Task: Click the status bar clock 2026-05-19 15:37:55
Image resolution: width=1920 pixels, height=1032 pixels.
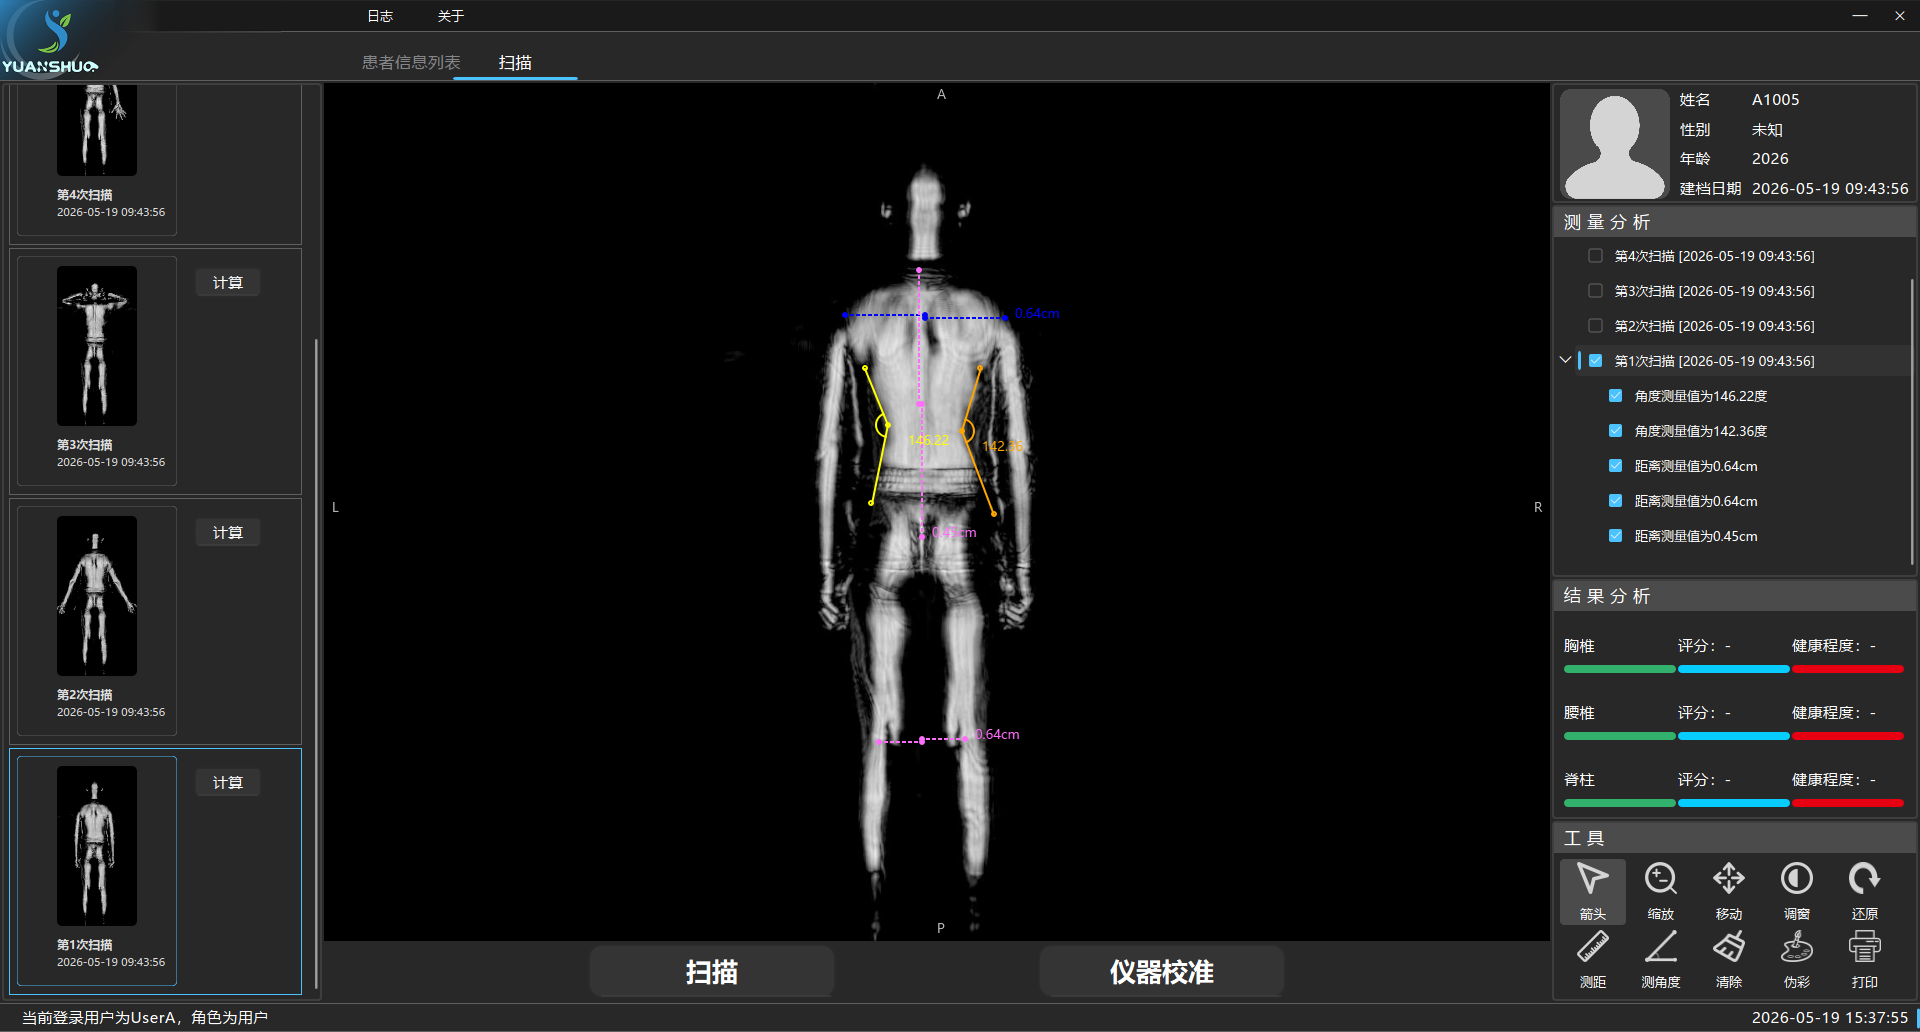Action: point(1829,1018)
